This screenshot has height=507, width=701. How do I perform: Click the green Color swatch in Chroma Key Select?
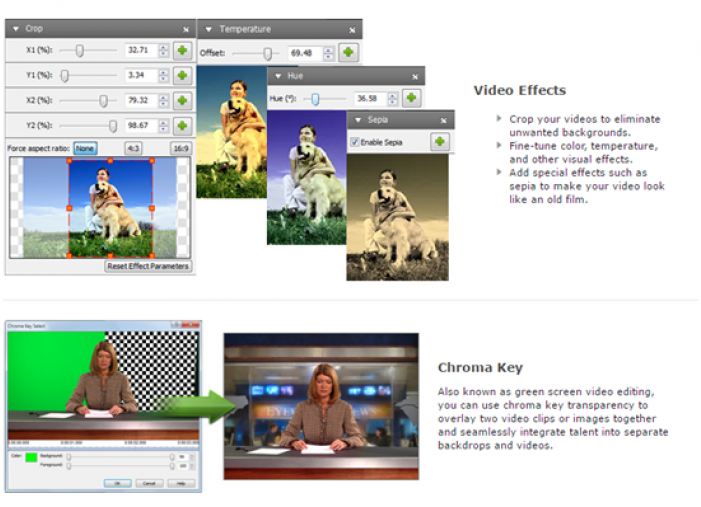31,457
